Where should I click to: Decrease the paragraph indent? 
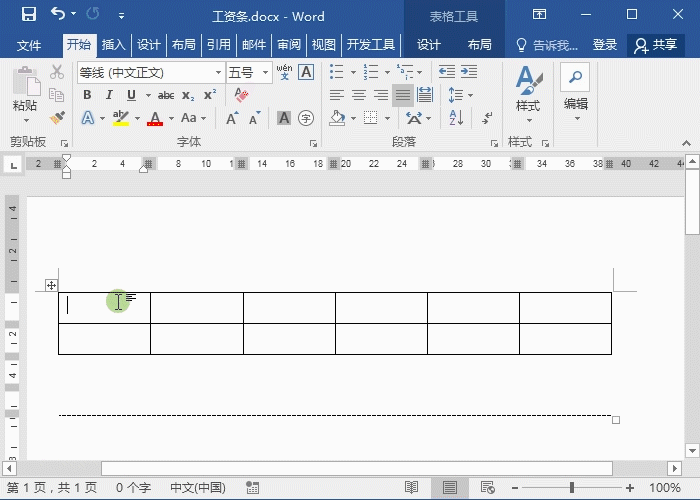[446, 72]
